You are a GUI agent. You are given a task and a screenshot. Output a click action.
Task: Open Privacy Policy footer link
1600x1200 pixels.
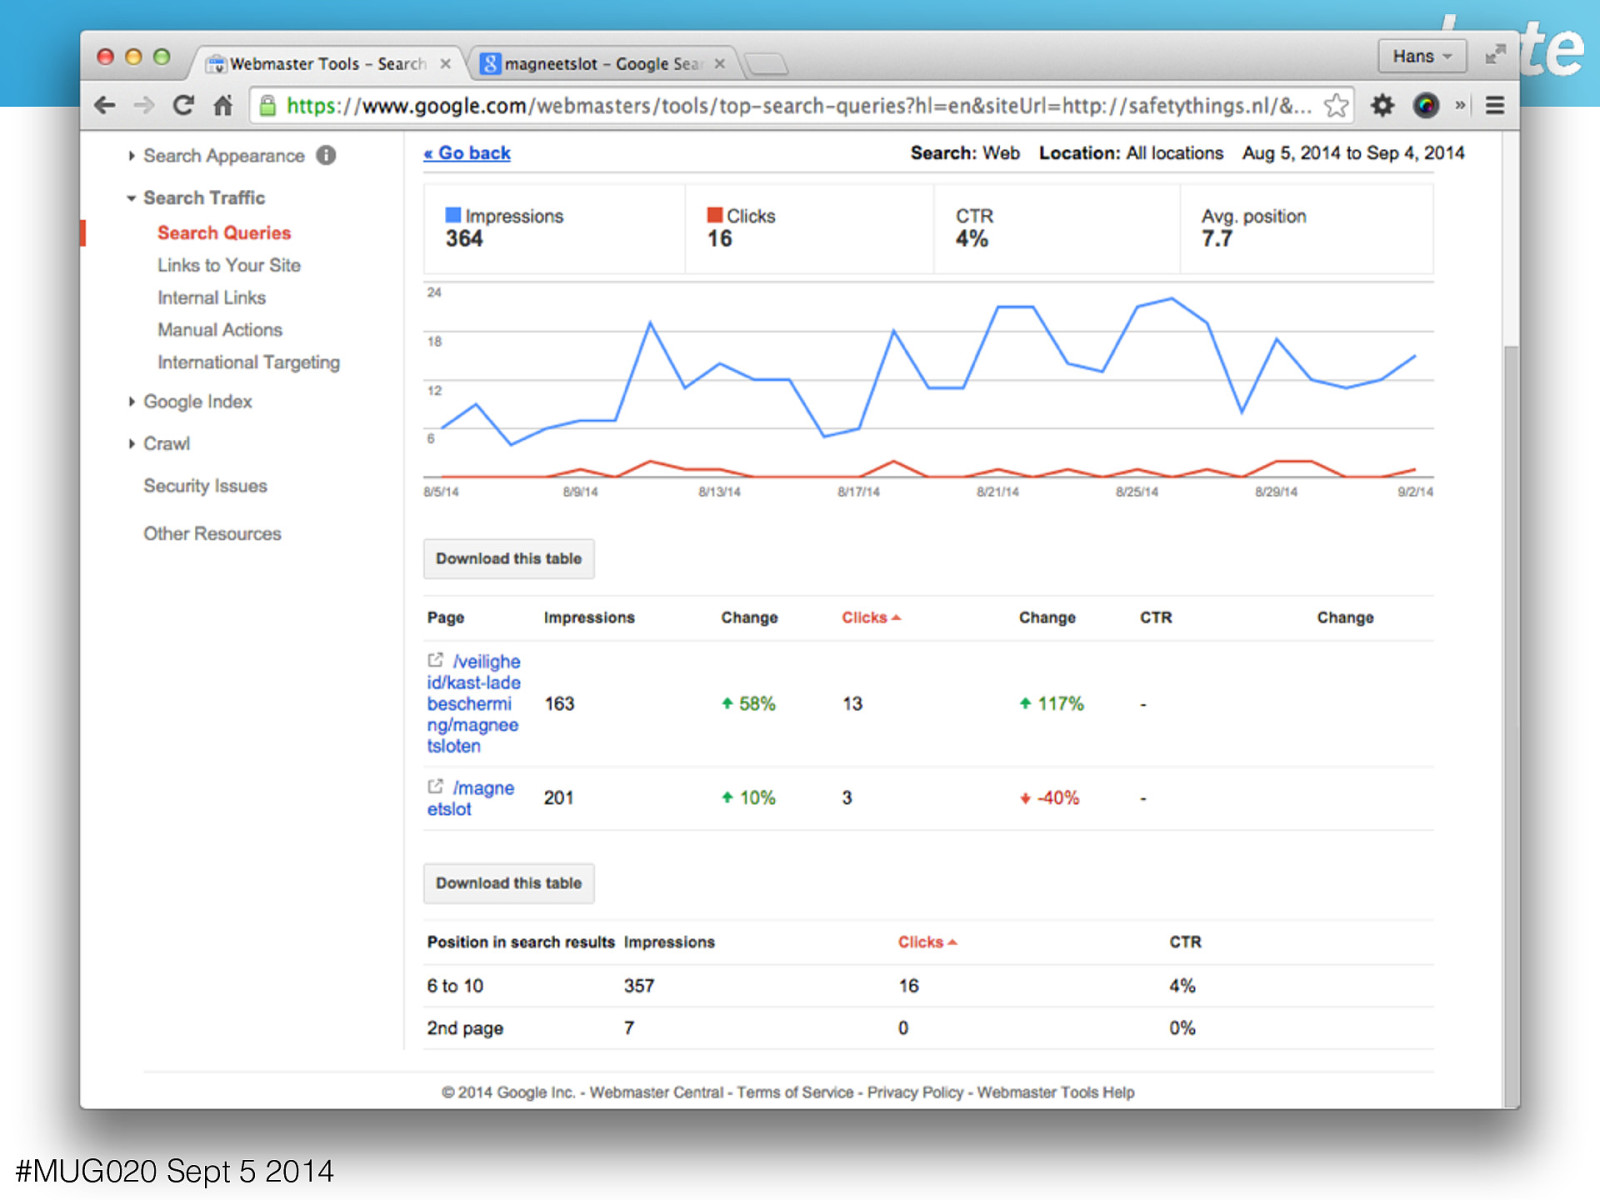915,1092
